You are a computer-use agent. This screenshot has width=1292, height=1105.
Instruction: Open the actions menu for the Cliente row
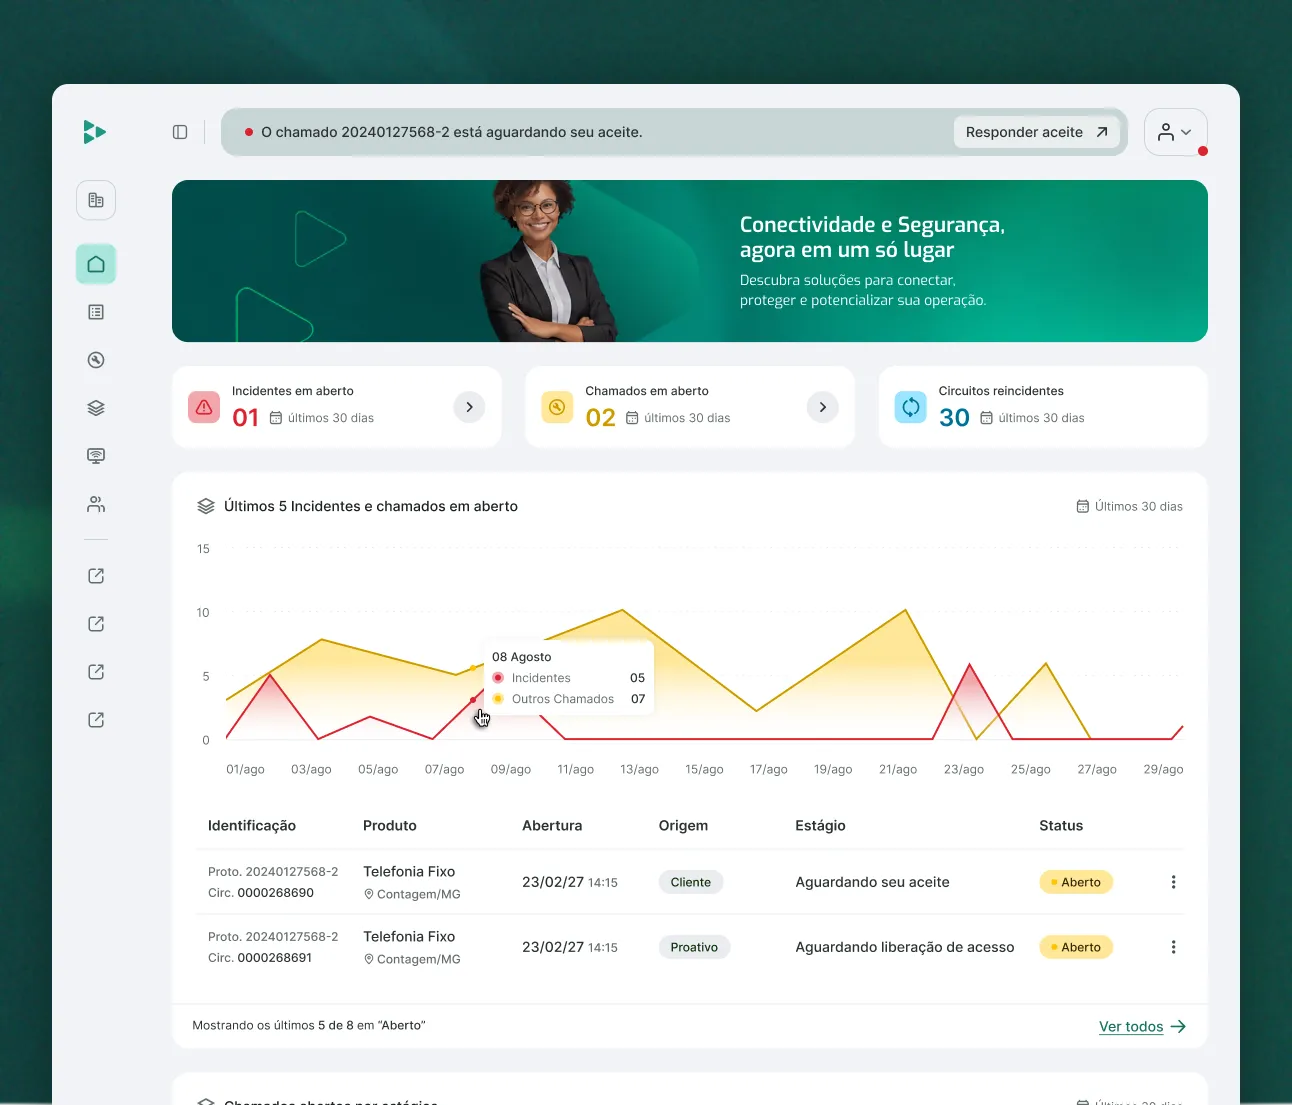[x=1173, y=882]
